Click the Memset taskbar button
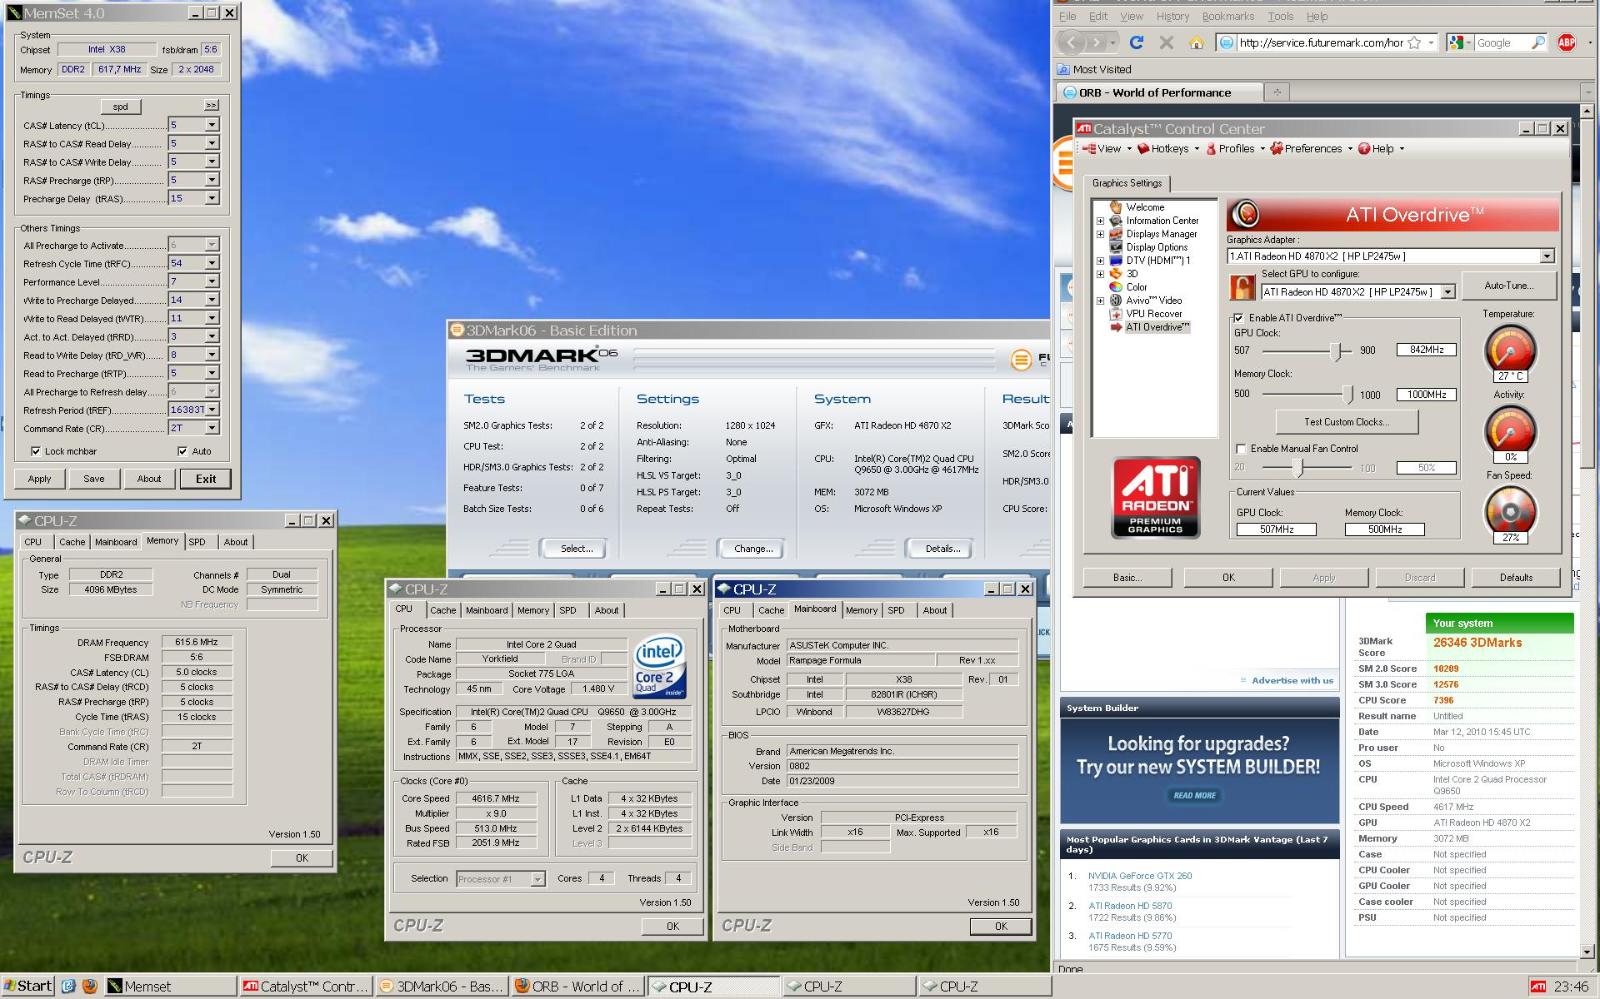 click(169, 986)
